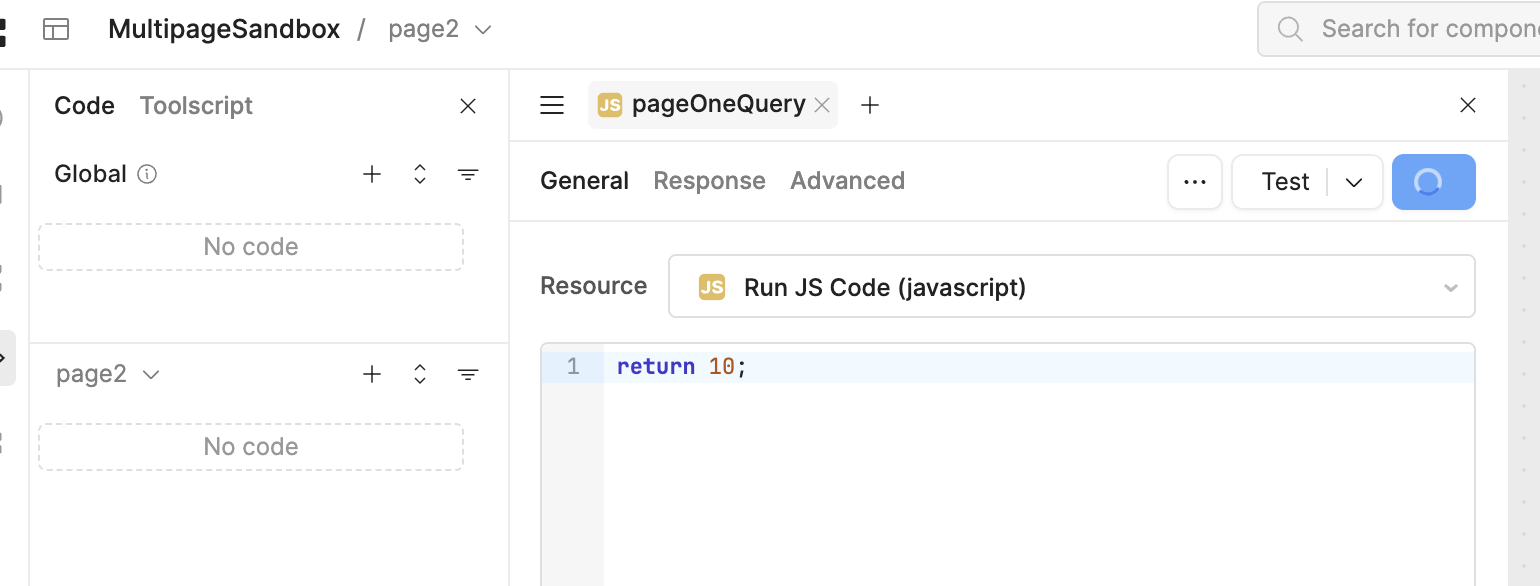
Task: Open the page2 section filter icon
Action: 467,374
